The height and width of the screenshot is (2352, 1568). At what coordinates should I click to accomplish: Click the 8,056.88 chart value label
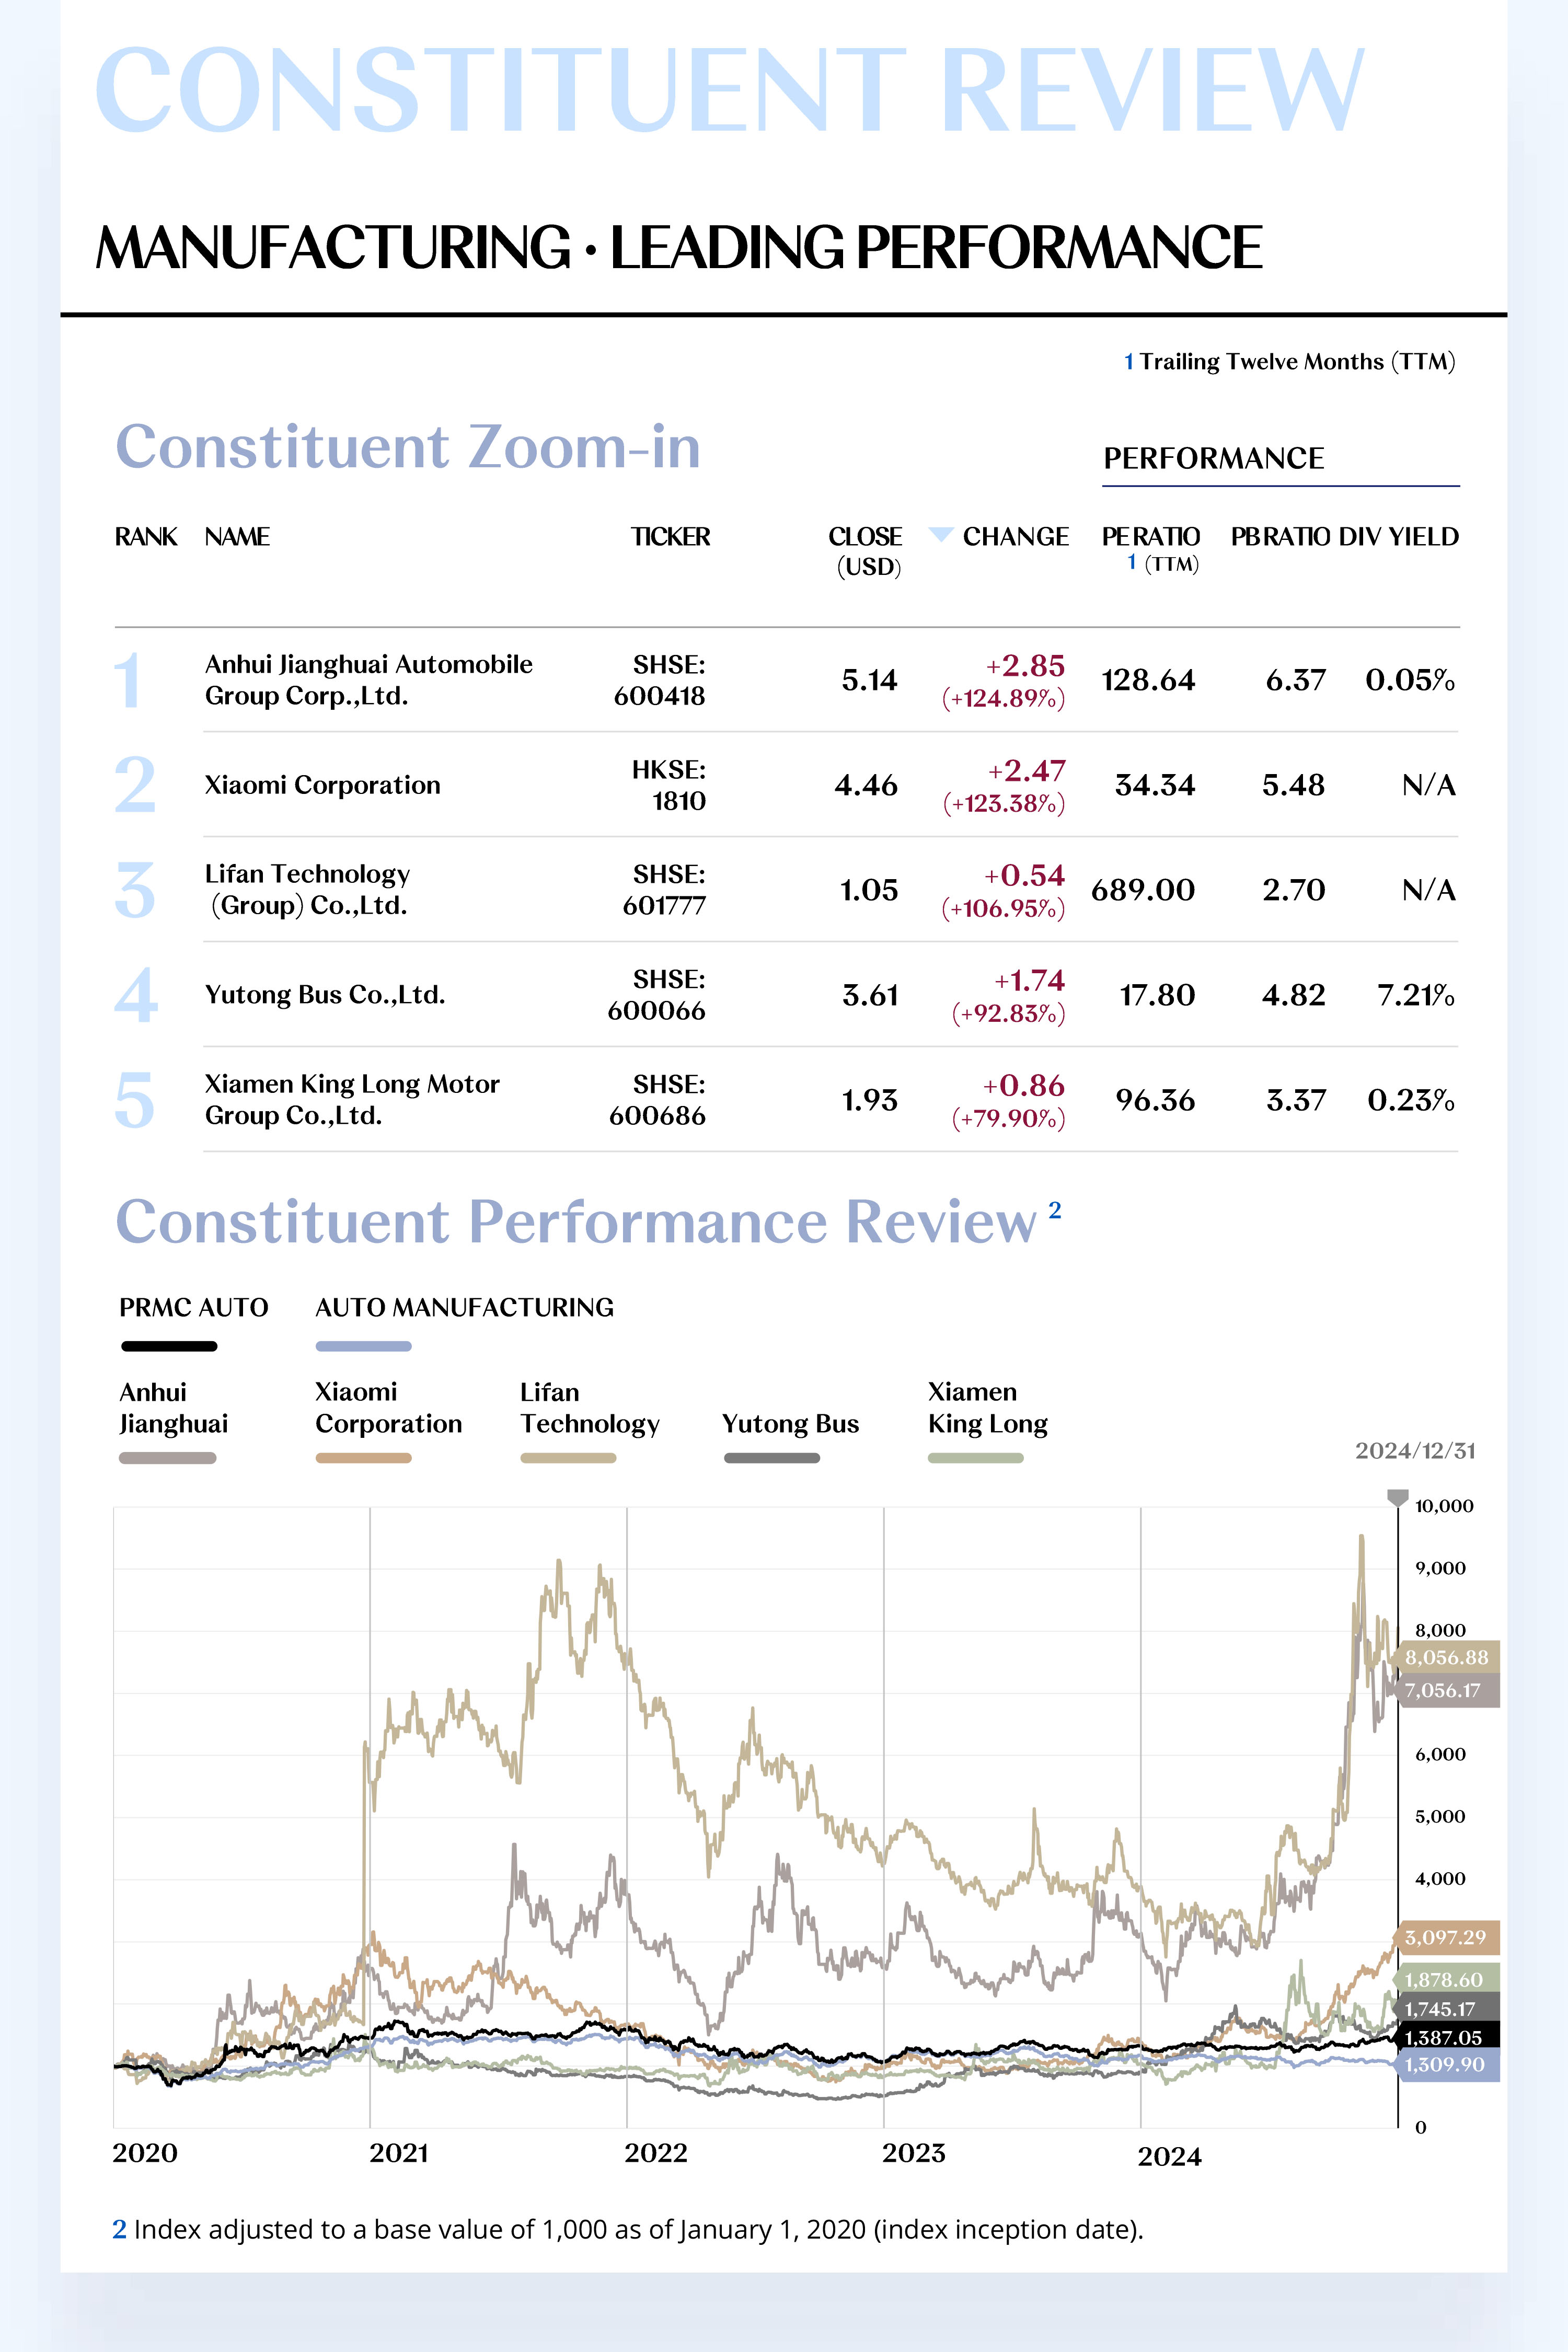coord(1446,1657)
